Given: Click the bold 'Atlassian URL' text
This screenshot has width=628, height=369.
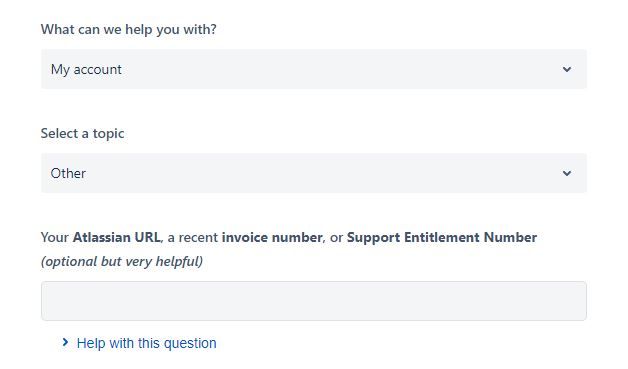Looking at the screenshot, I should pos(117,237).
